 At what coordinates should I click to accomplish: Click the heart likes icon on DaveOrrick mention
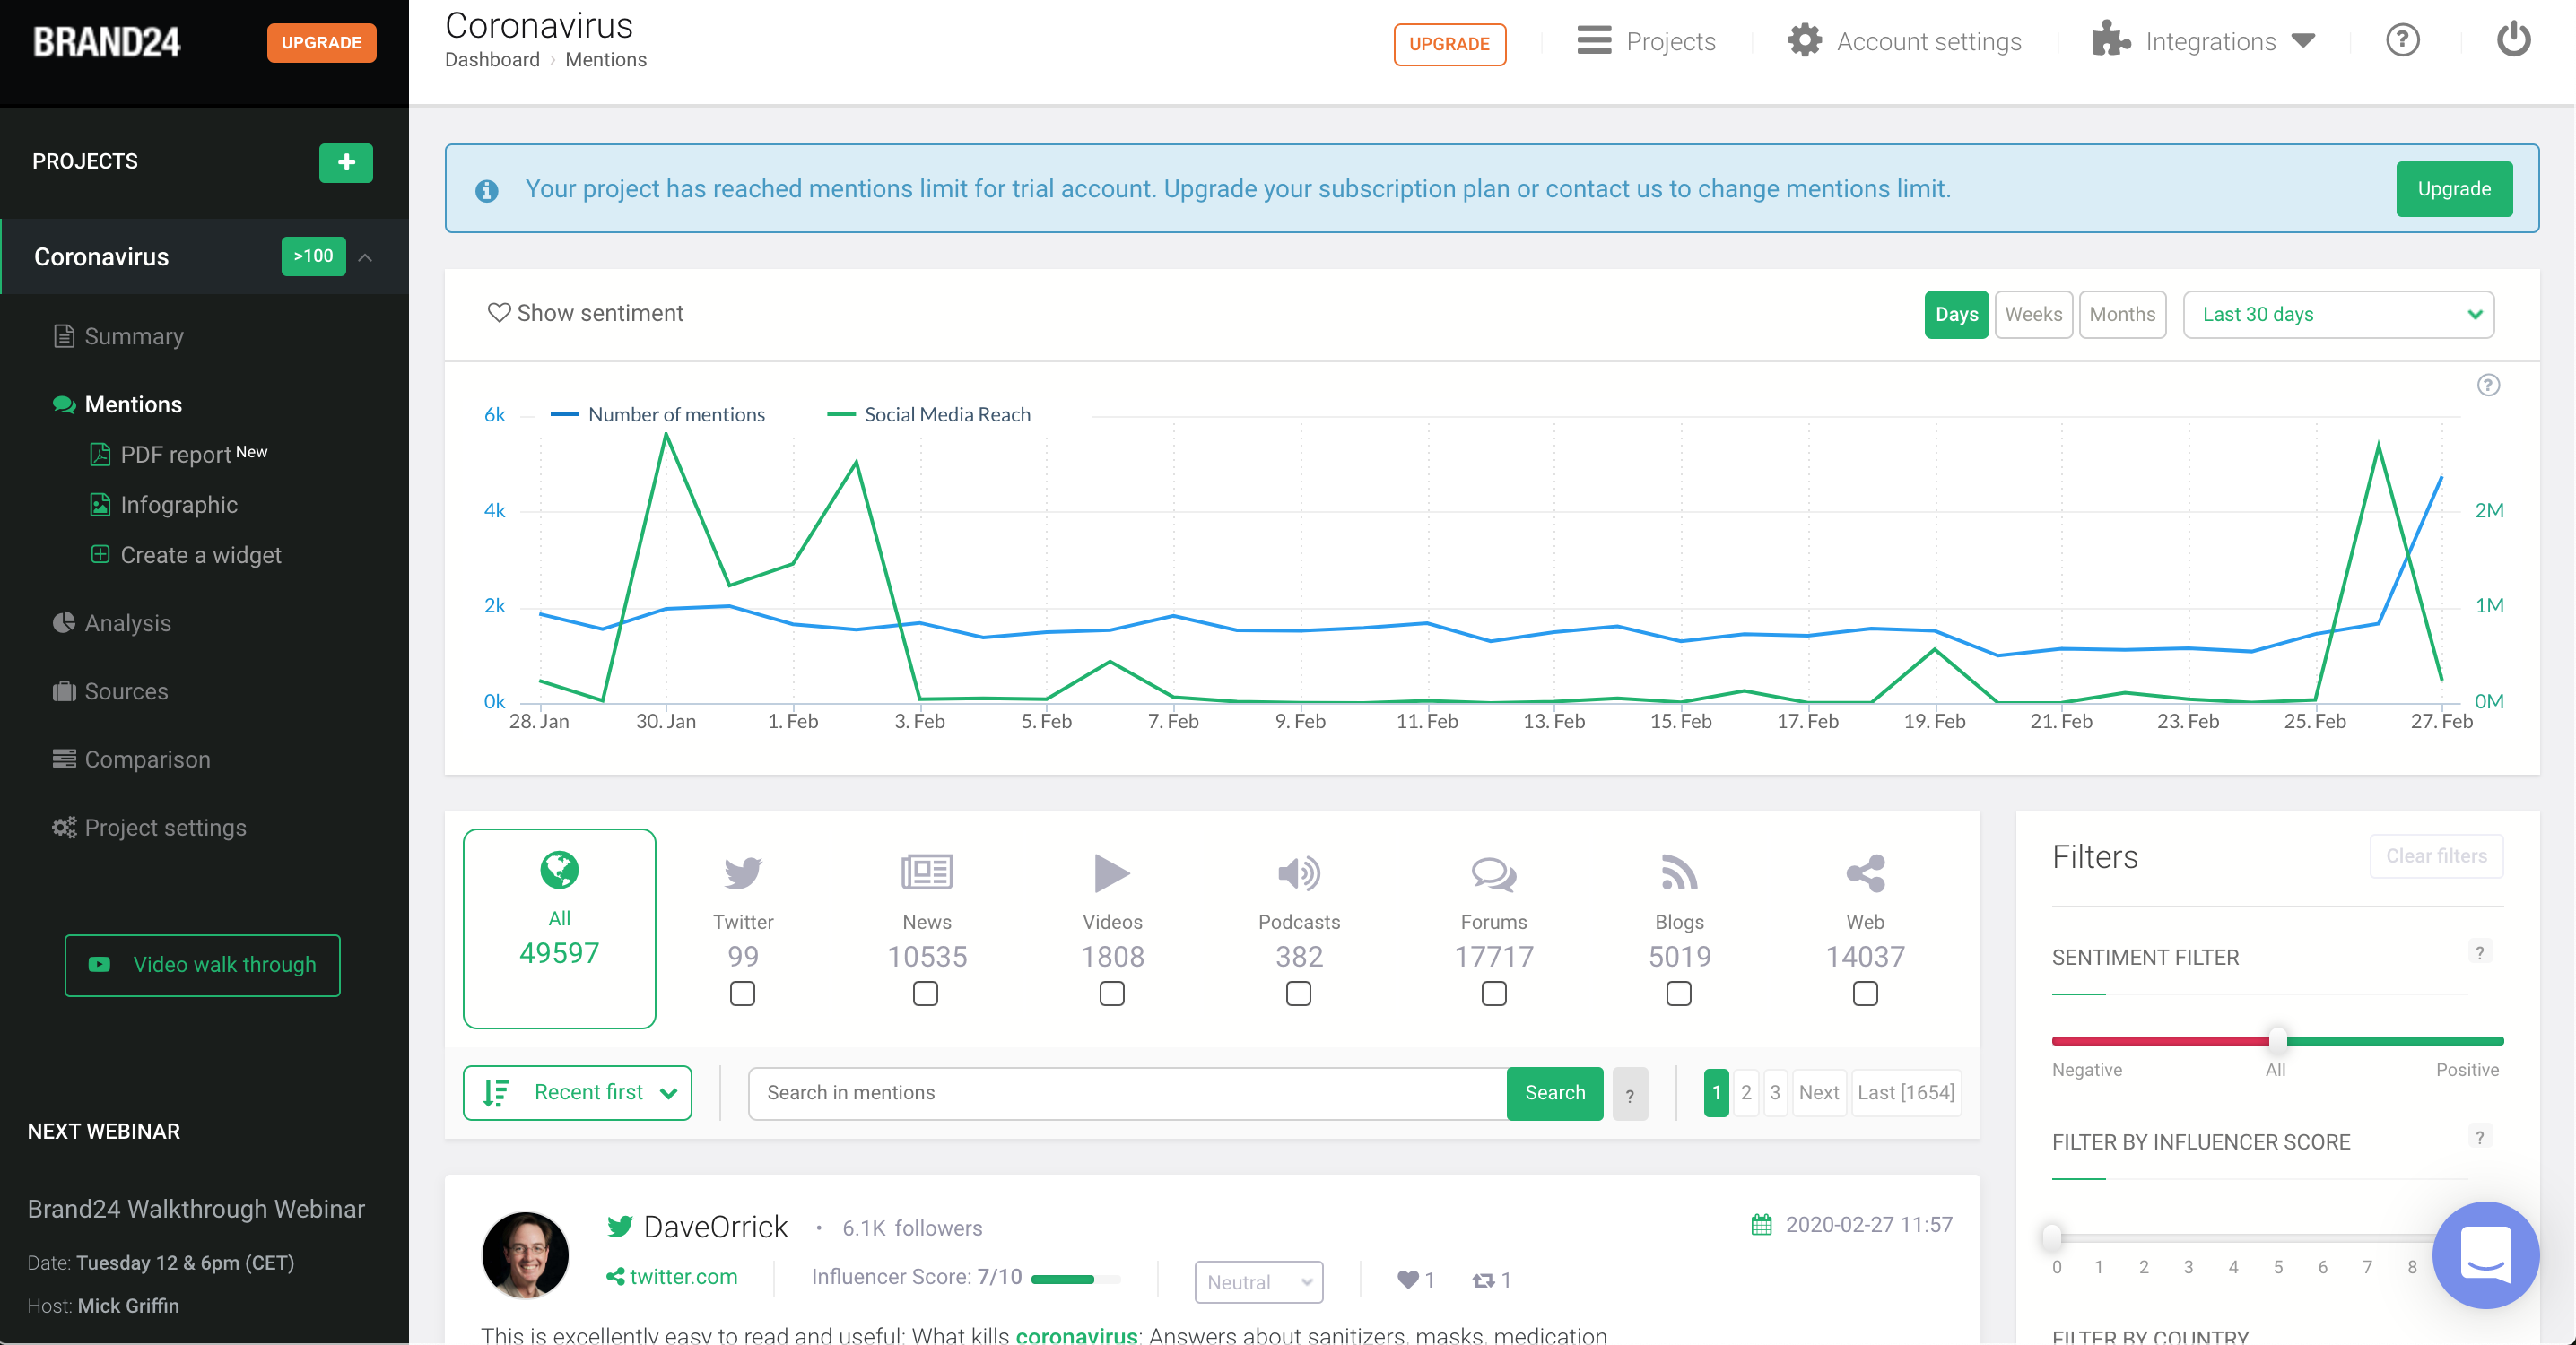pyautogui.click(x=1408, y=1280)
